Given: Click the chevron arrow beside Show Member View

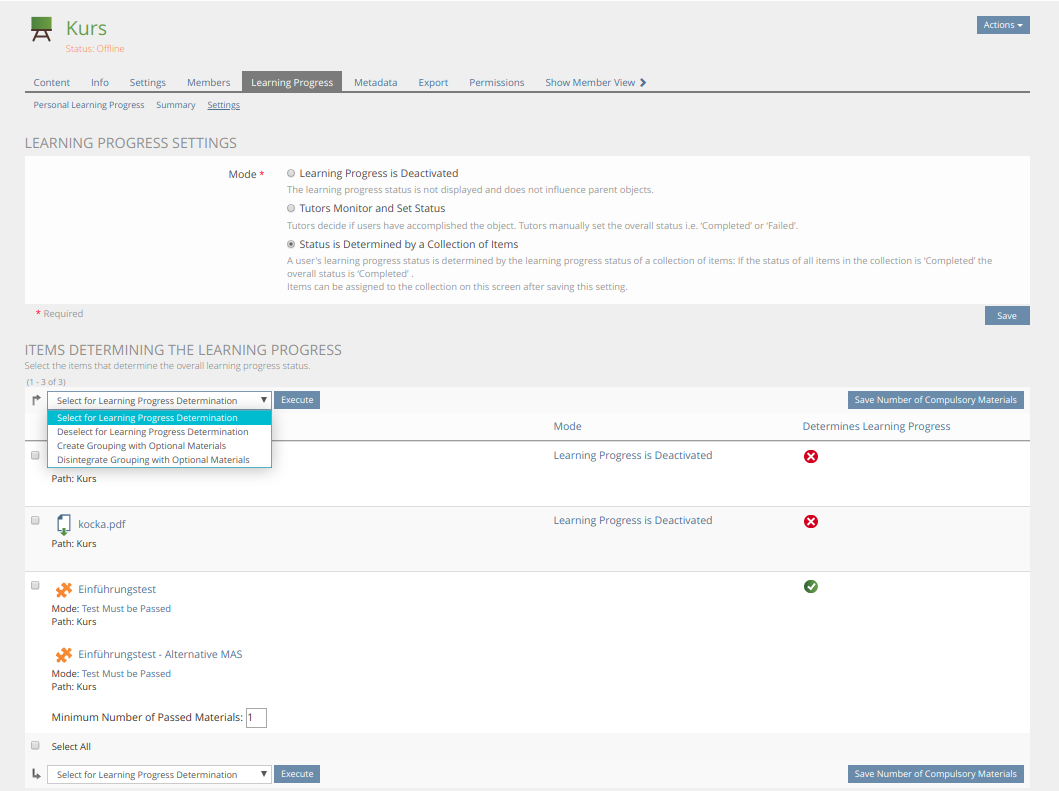Looking at the screenshot, I should pos(643,83).
